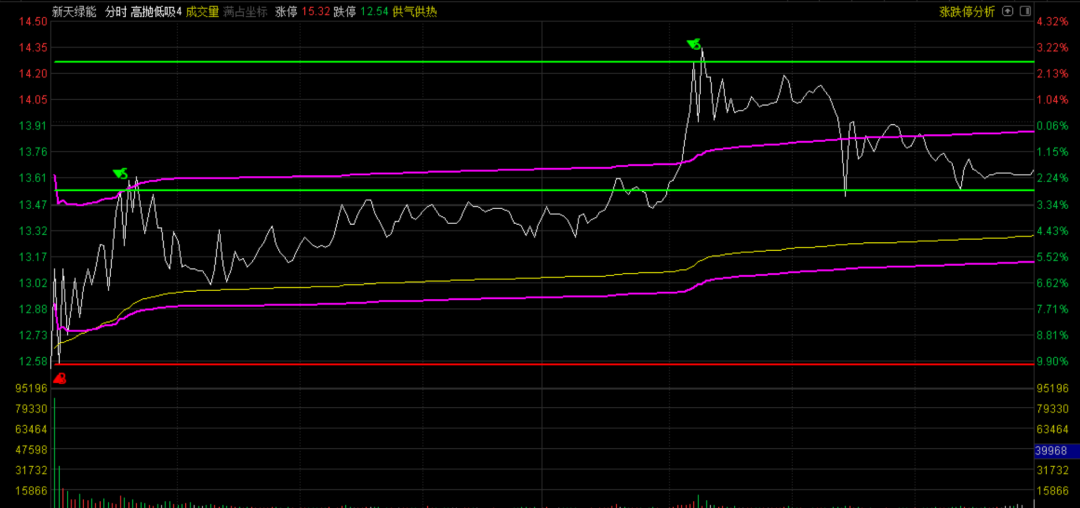Click the upload arrow icon at top right

1008,11
